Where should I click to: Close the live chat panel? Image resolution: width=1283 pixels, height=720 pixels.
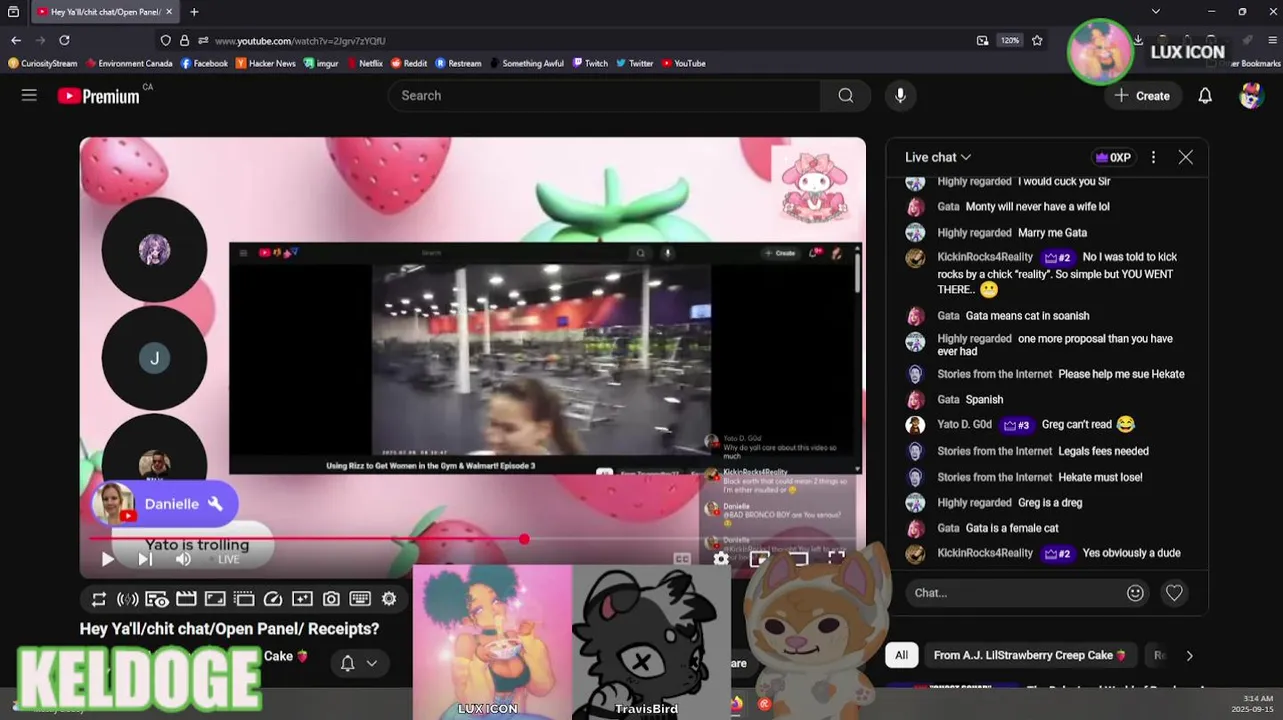(x=1185, y=157)
